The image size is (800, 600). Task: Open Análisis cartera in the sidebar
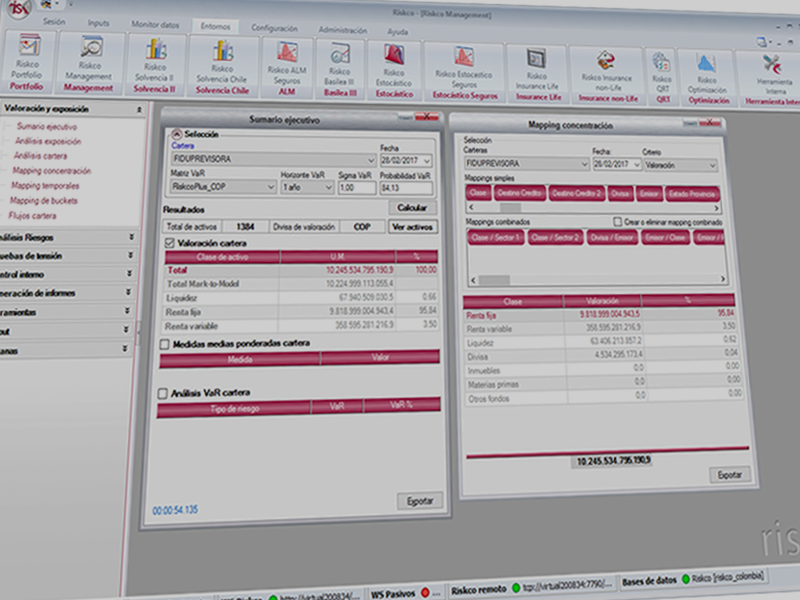[40, 156]
